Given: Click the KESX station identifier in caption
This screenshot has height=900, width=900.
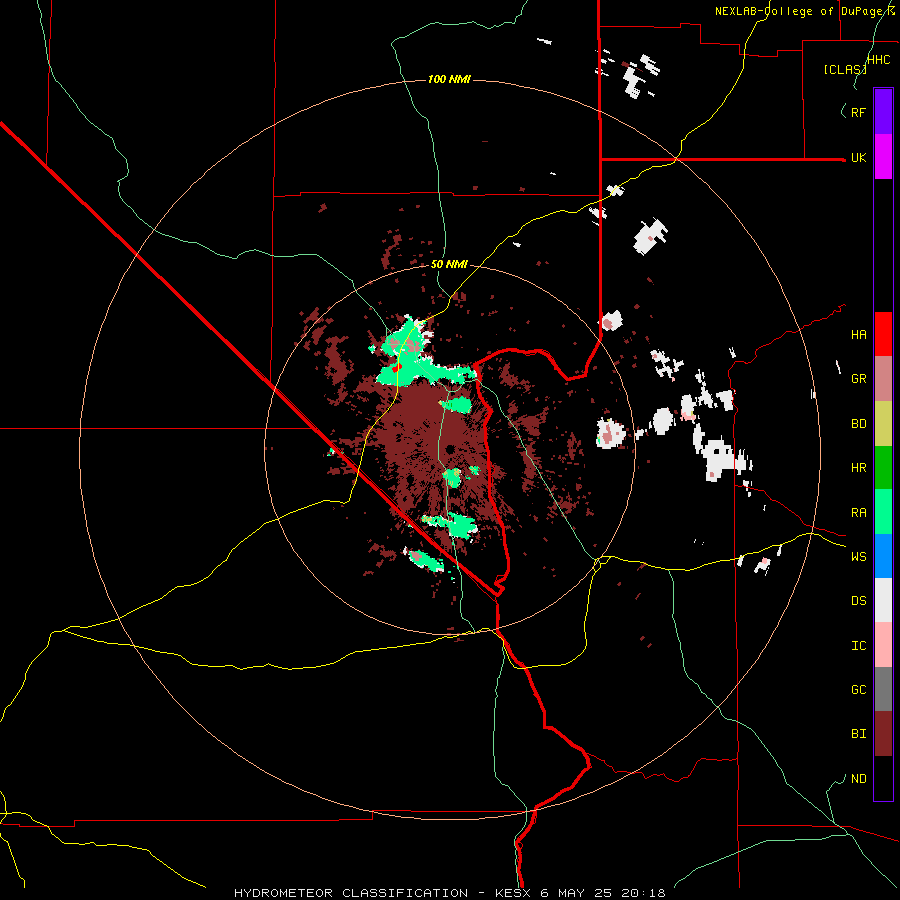Looking at the screenshot, I should pos(514,893).
